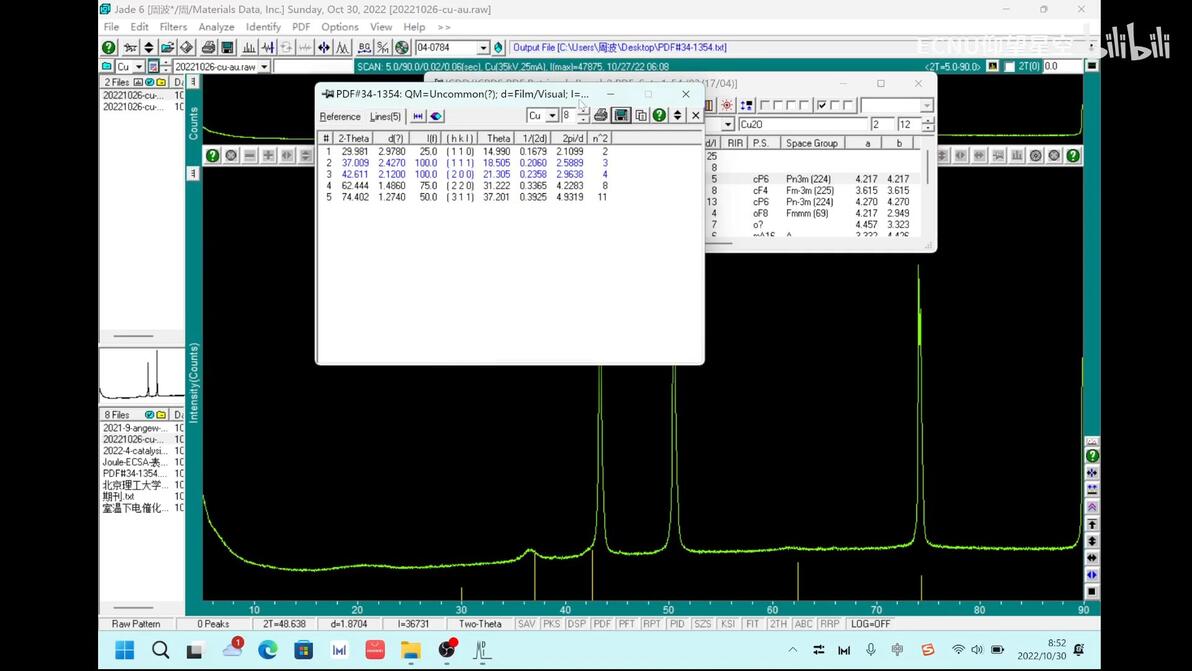Open the 04-0784 PDF number dropdown
The height and width of the screenshot is (671, 1192).
[483, 48]
